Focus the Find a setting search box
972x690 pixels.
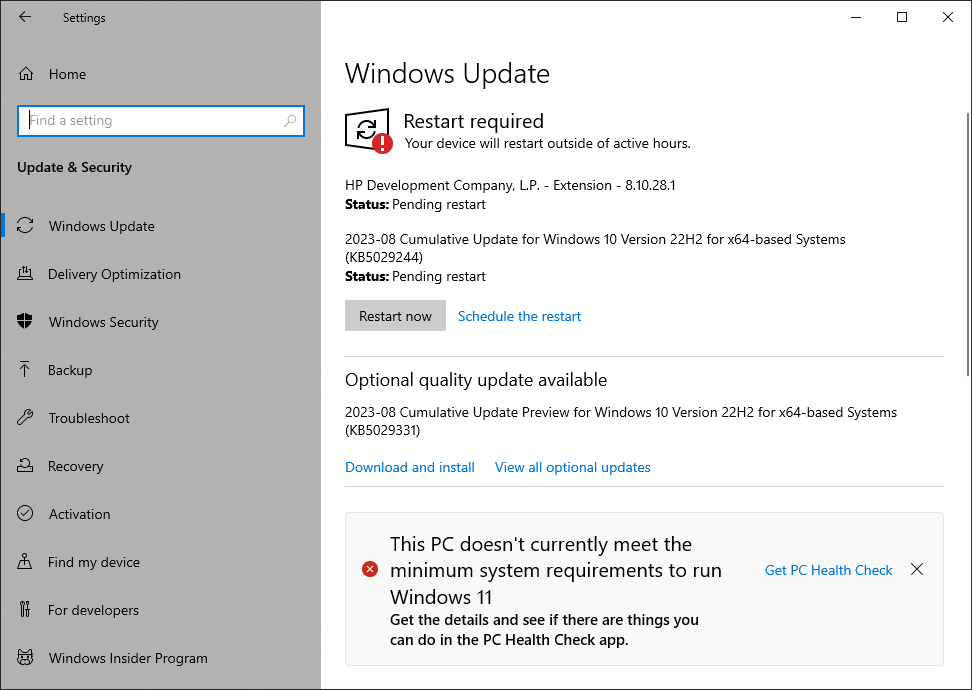click(150, 121)
